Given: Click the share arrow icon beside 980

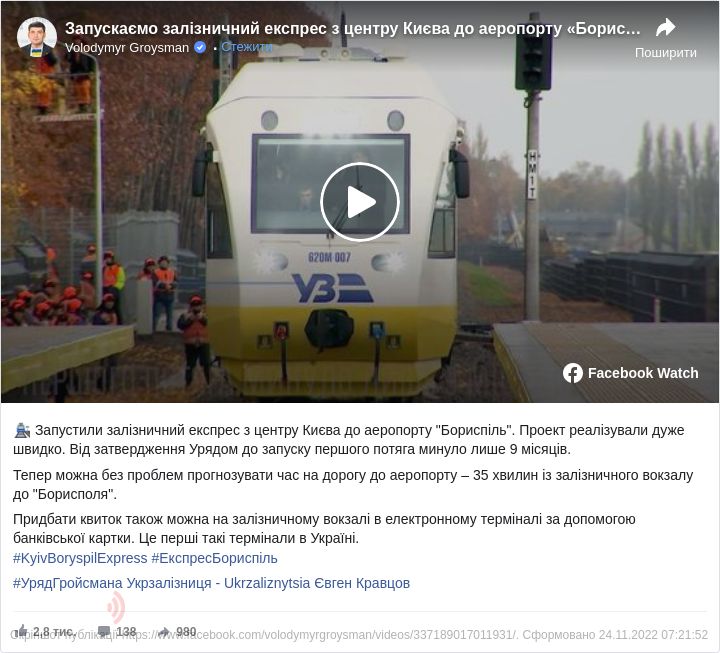Looking at the screenshot, I should 163,632.
